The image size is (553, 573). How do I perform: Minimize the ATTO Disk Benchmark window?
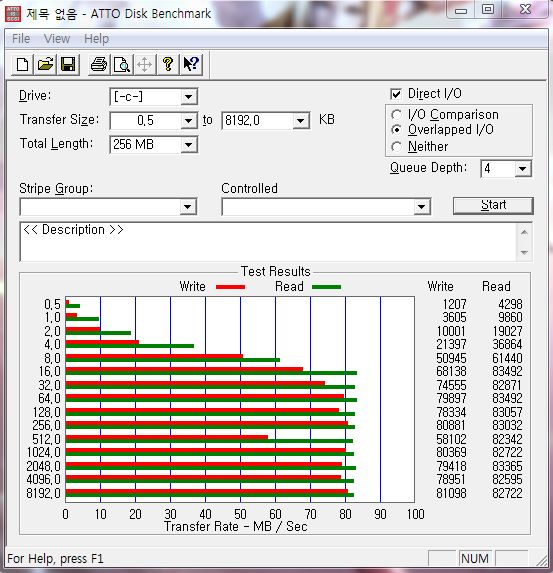click(x=461, y=10)
